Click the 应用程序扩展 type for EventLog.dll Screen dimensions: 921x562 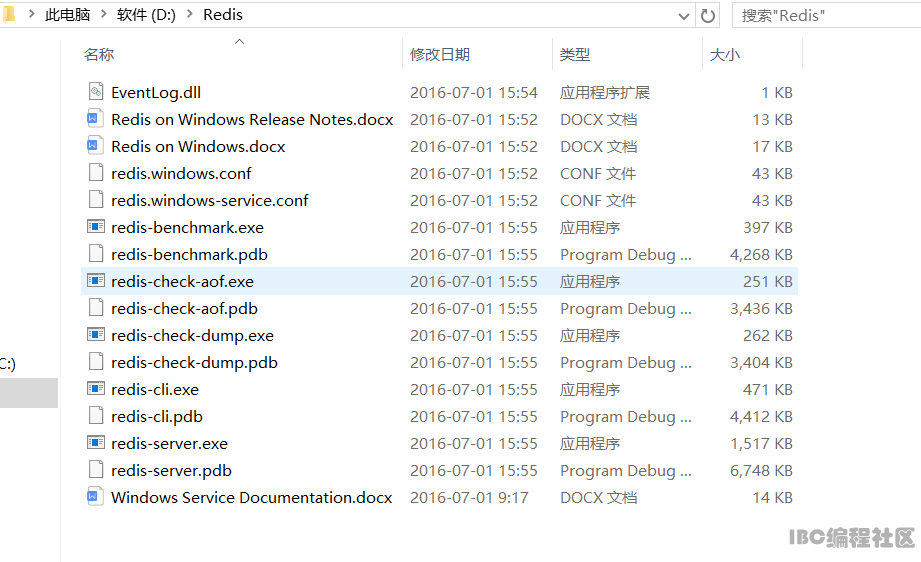coord(605,92)
